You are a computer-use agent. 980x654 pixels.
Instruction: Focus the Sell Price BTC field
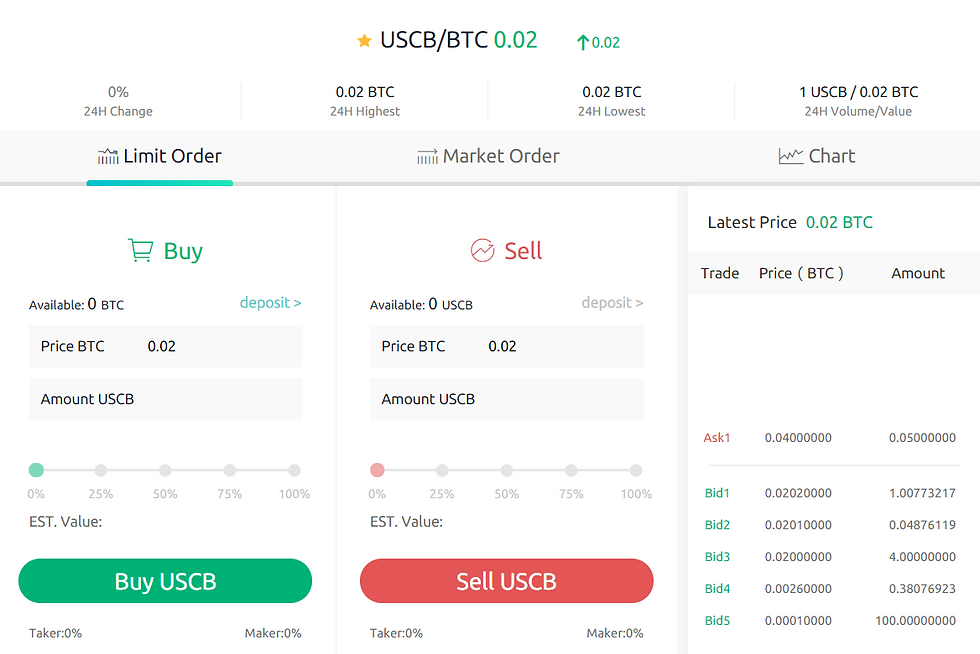coord(506,346)
